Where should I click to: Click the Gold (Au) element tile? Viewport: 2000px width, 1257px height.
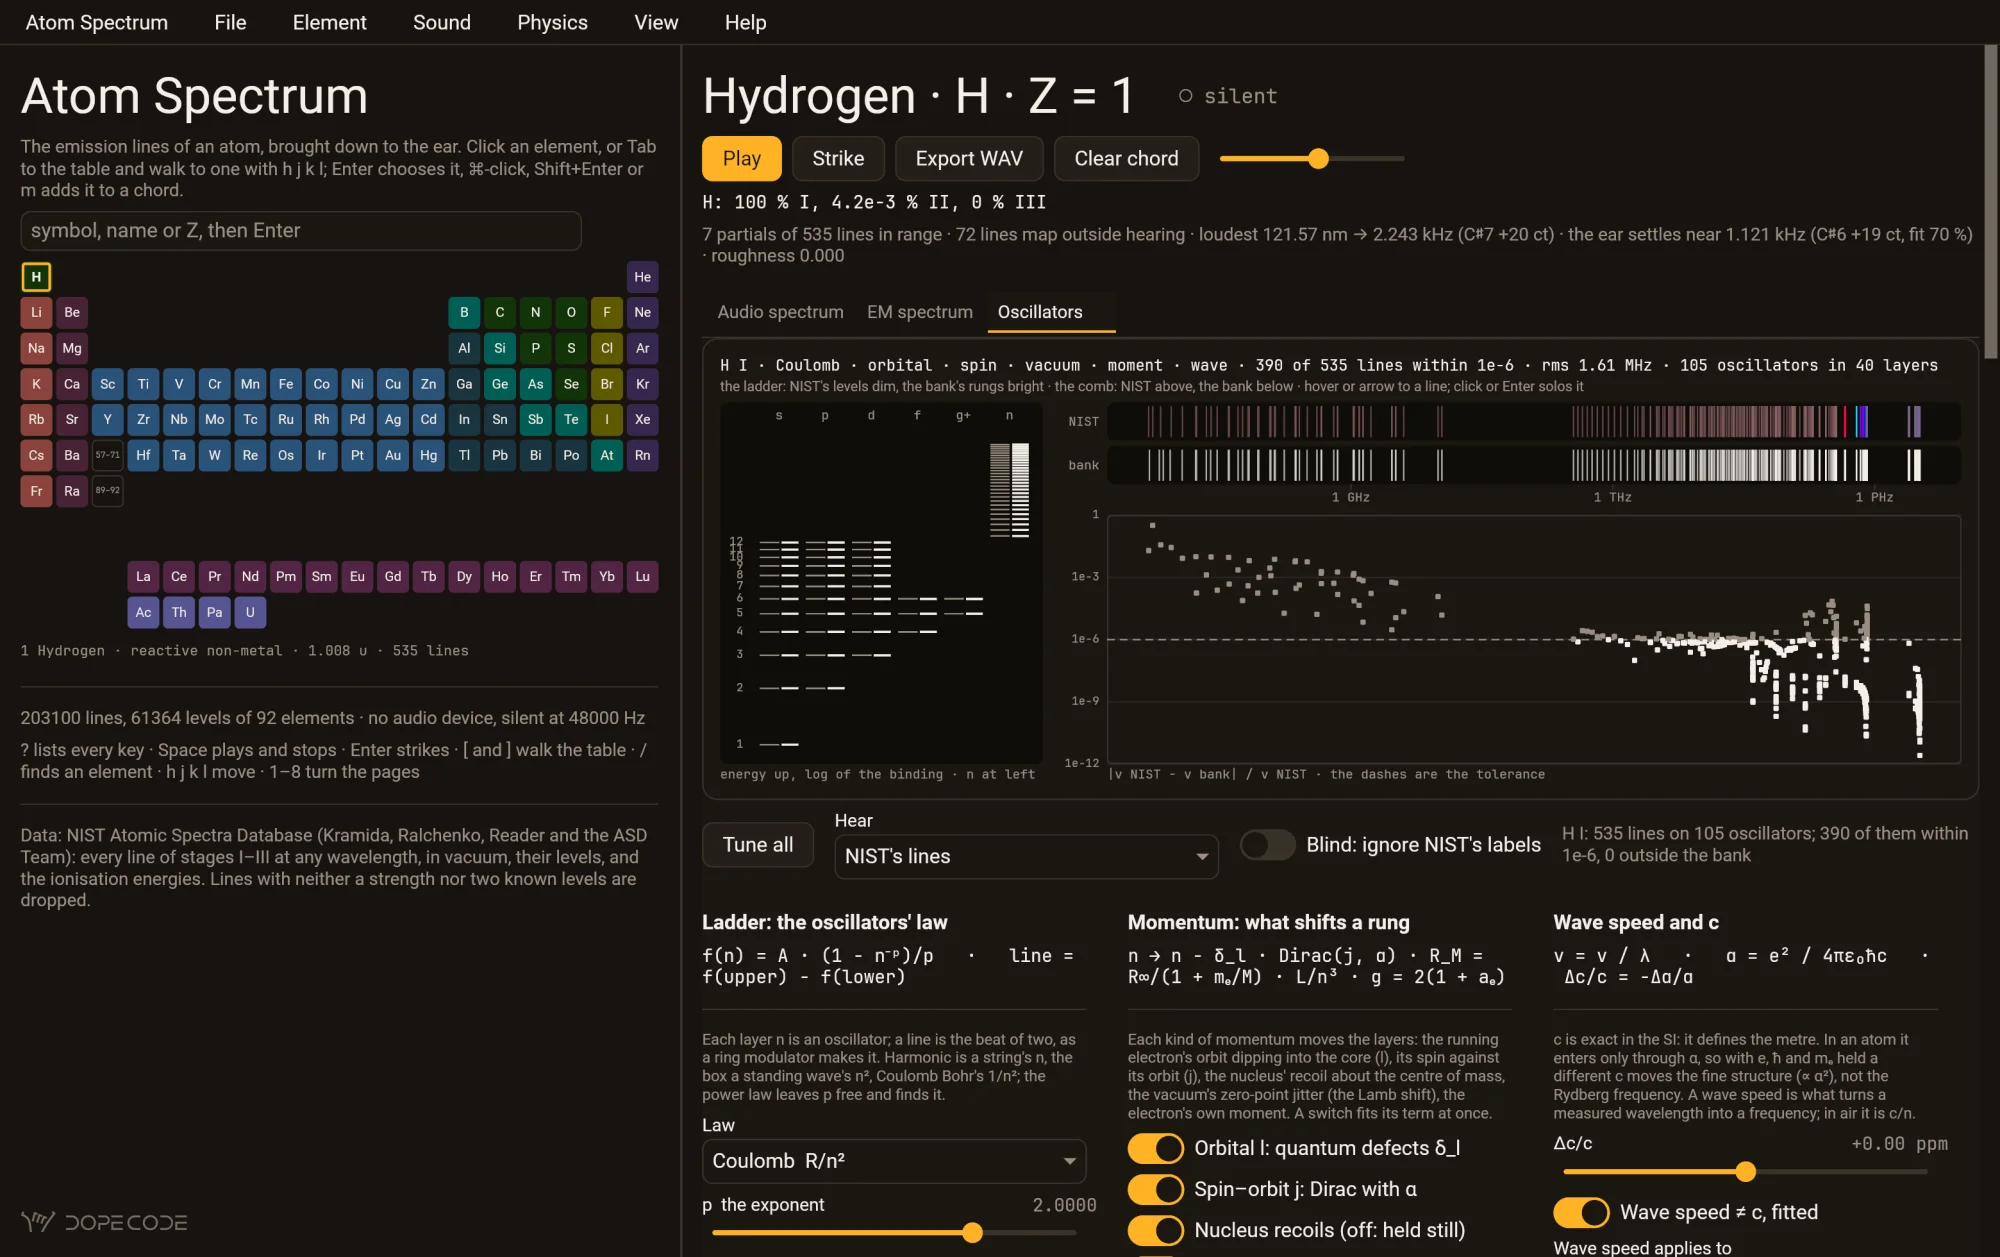click(393, 455)
